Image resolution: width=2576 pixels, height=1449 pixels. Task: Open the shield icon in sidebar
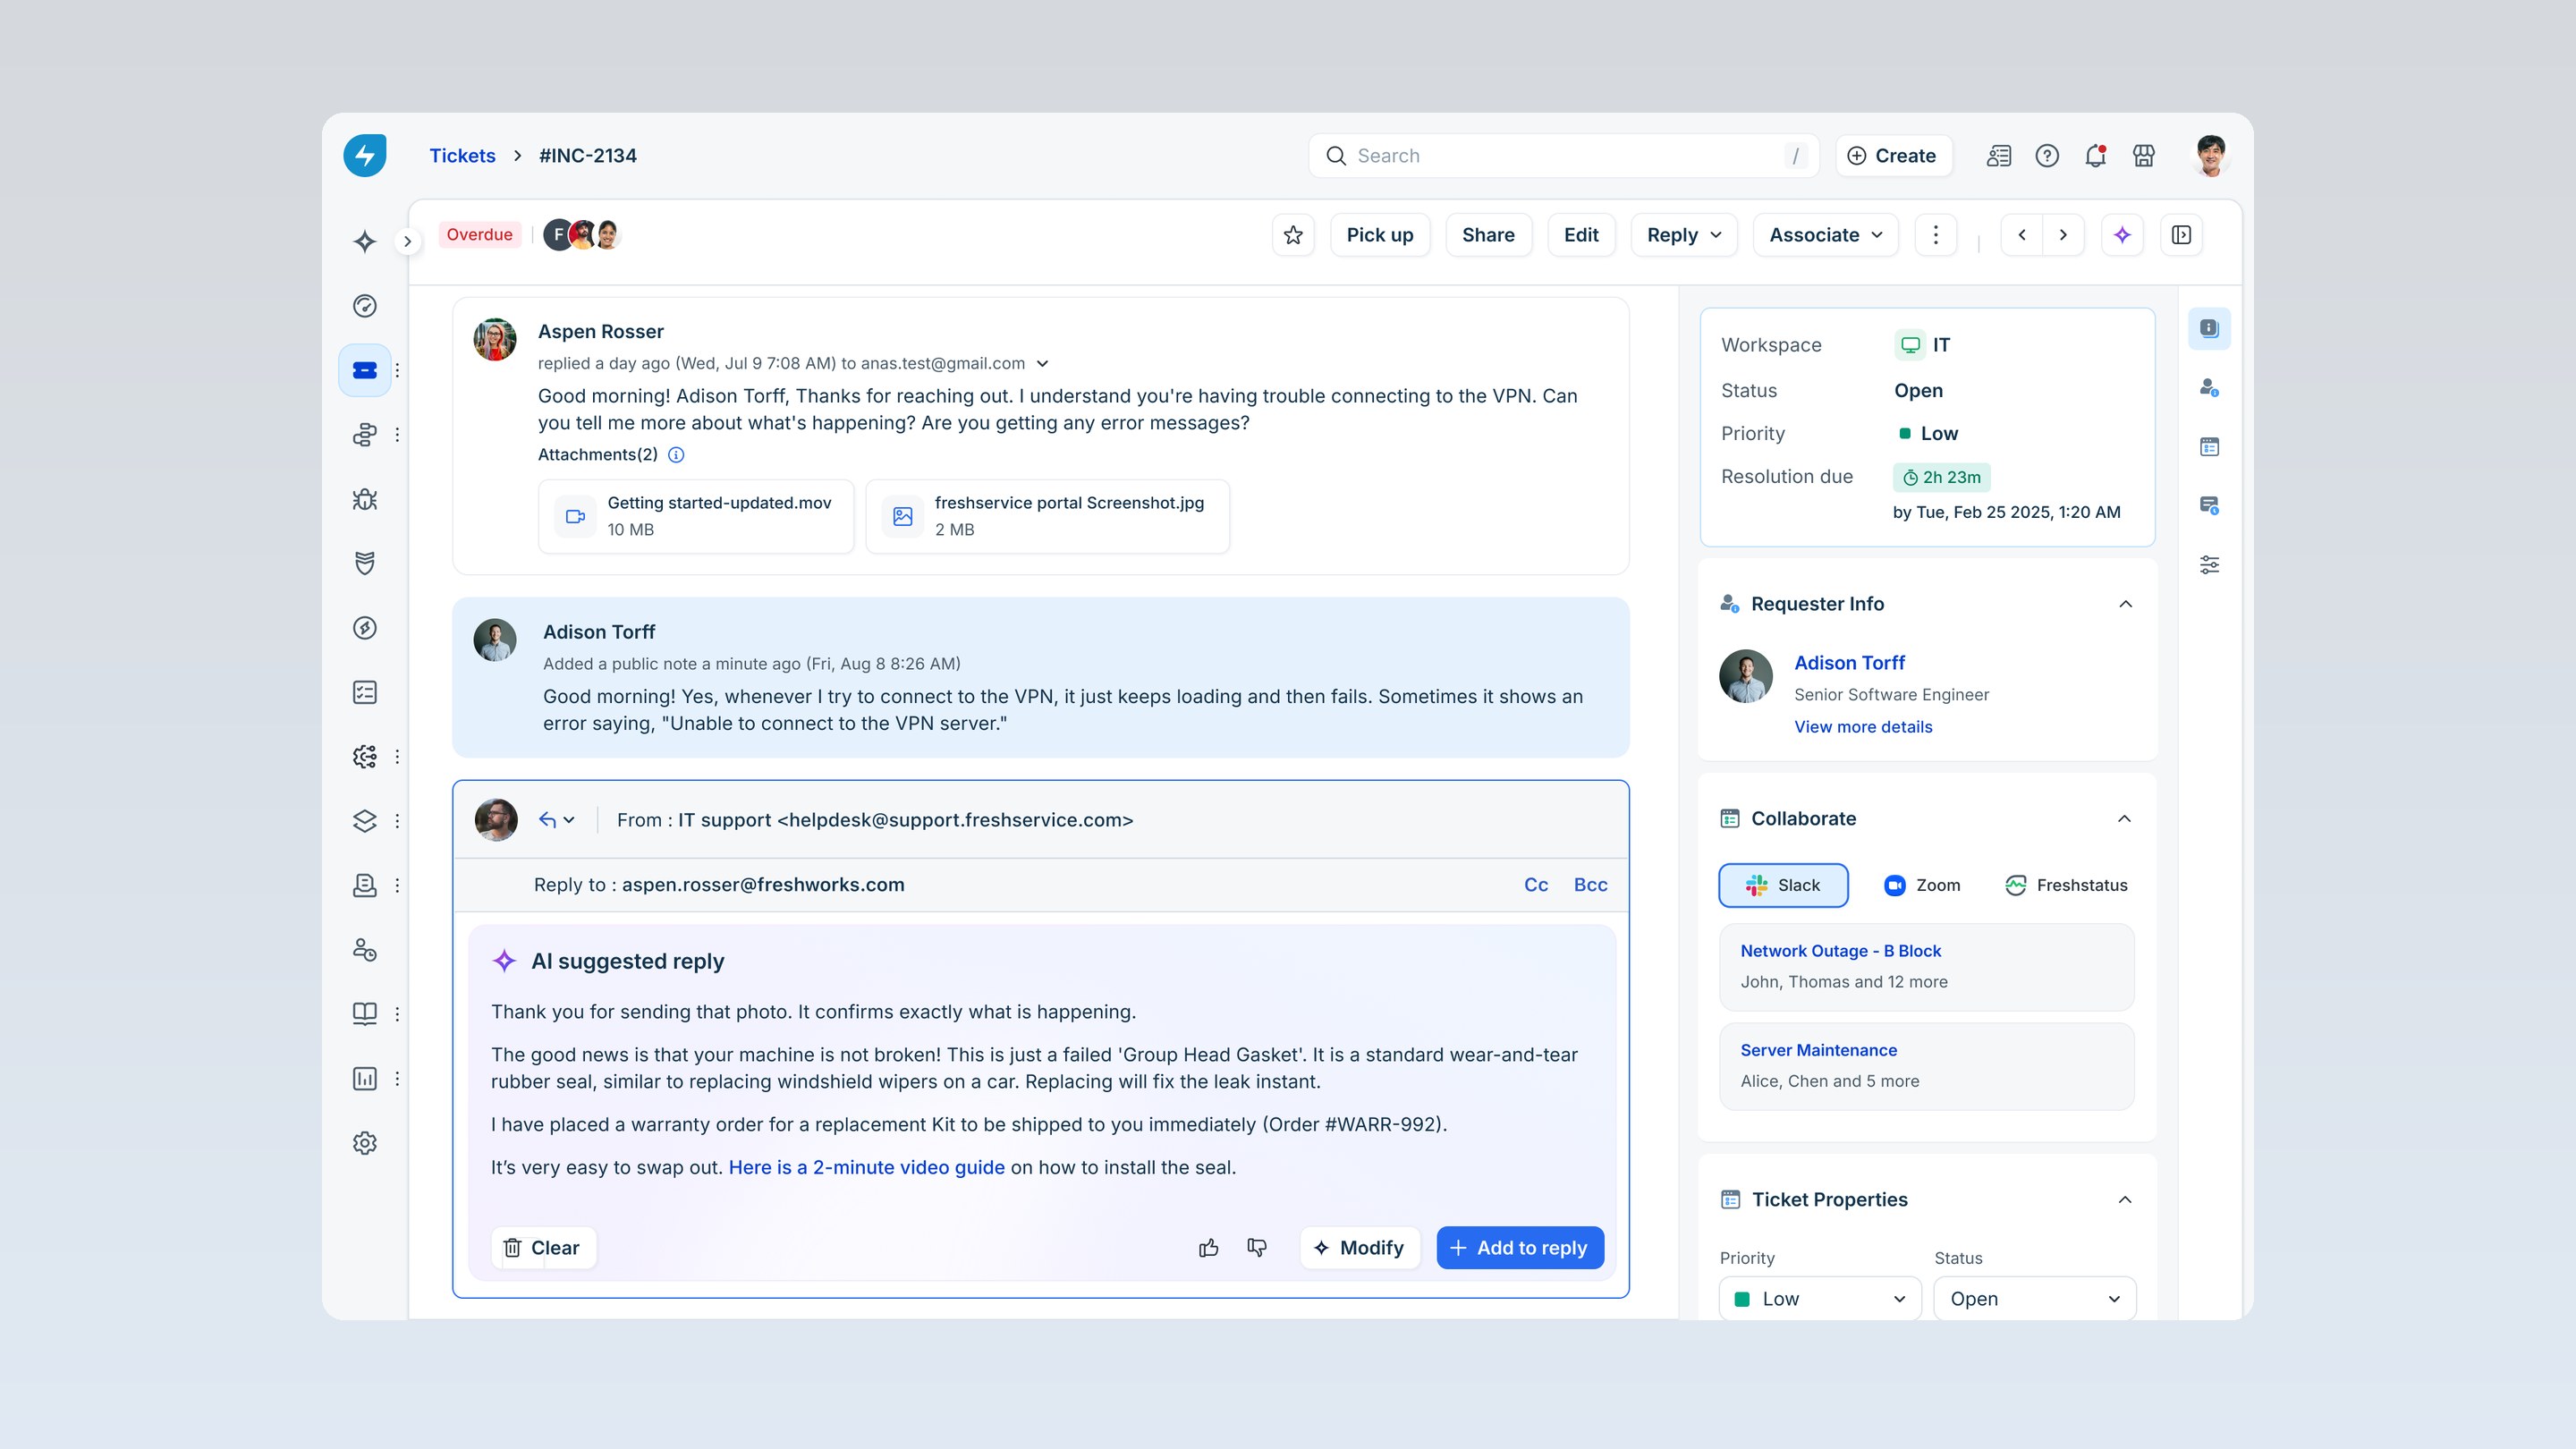point(365,563)
